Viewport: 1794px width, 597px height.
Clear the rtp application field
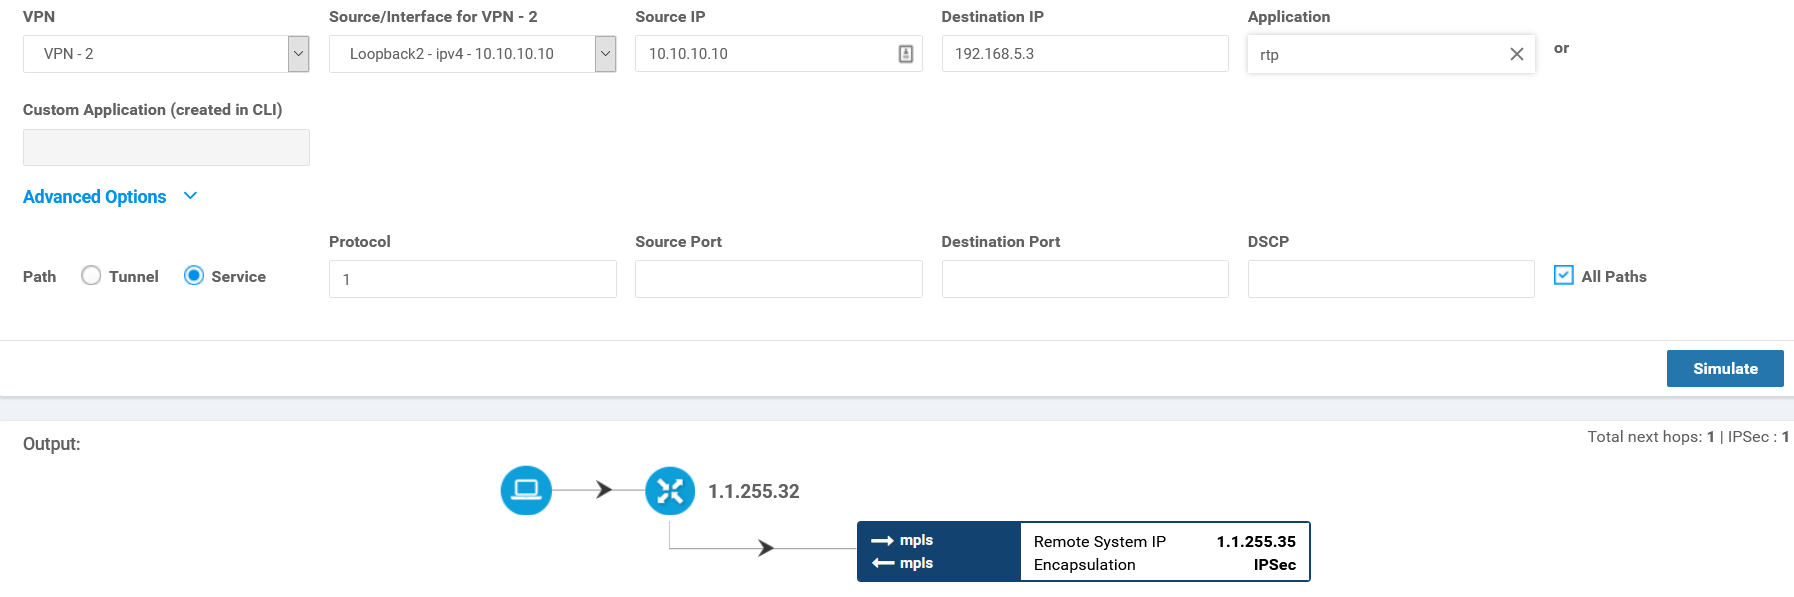[1516, 54]
